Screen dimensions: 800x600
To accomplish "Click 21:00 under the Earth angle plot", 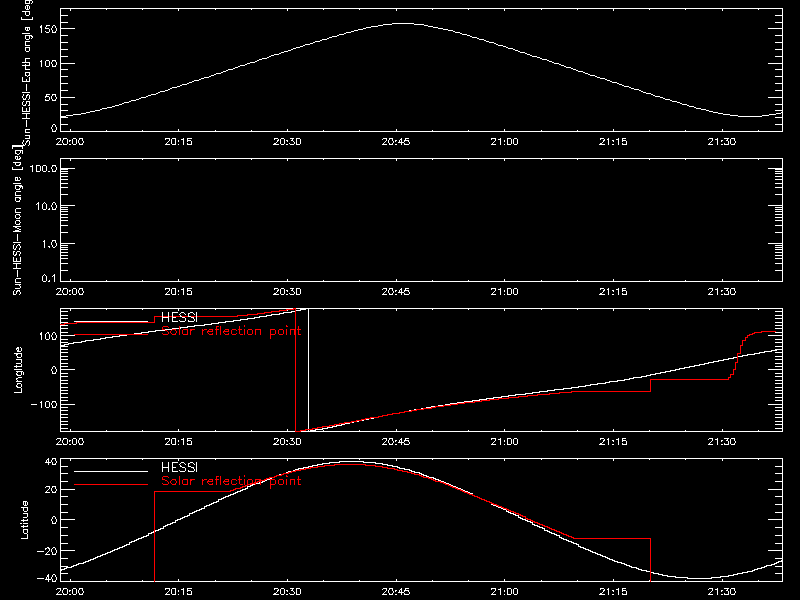I will point(505,141).
